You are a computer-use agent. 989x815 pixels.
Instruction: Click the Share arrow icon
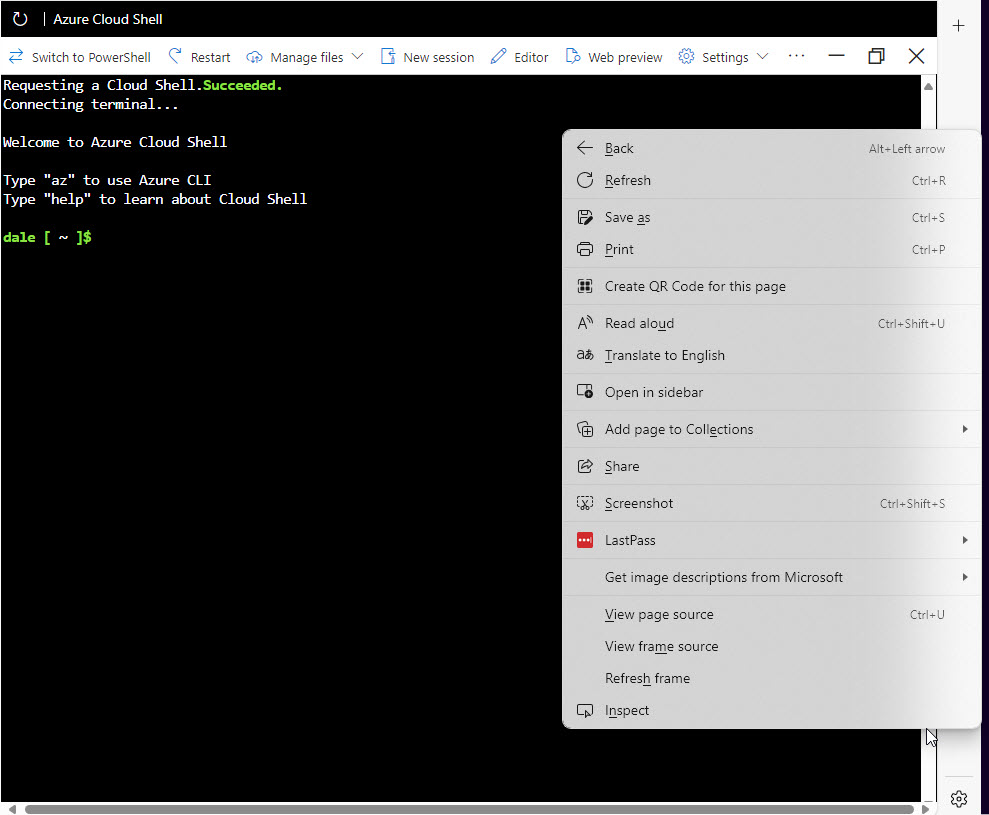[x=585, y=466]
